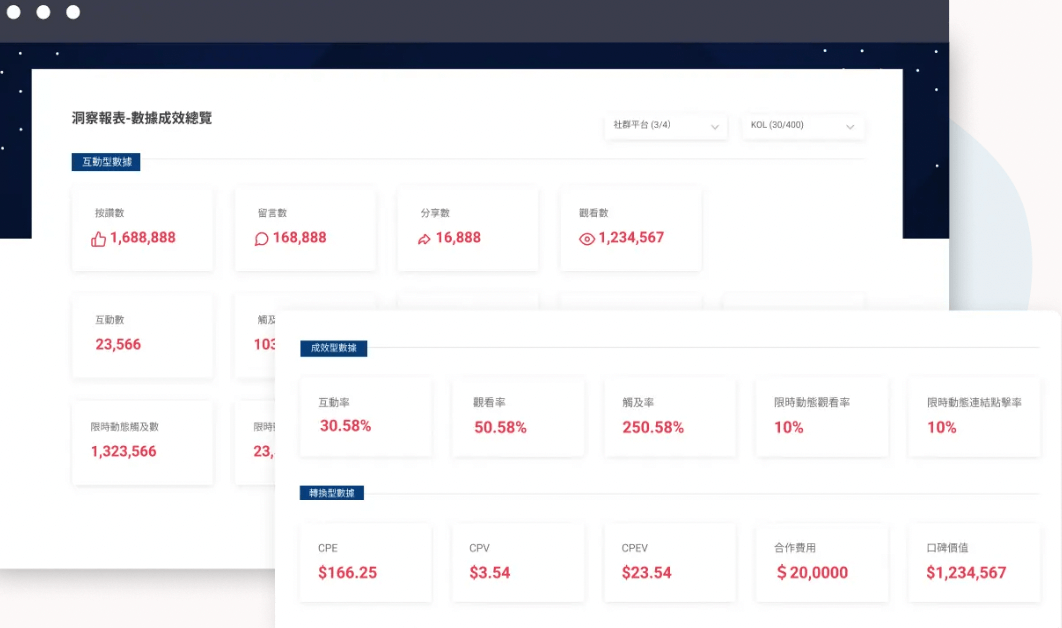Click the first white window control dot
This screenshot has width=1062, height=628.
click(14, 12)
